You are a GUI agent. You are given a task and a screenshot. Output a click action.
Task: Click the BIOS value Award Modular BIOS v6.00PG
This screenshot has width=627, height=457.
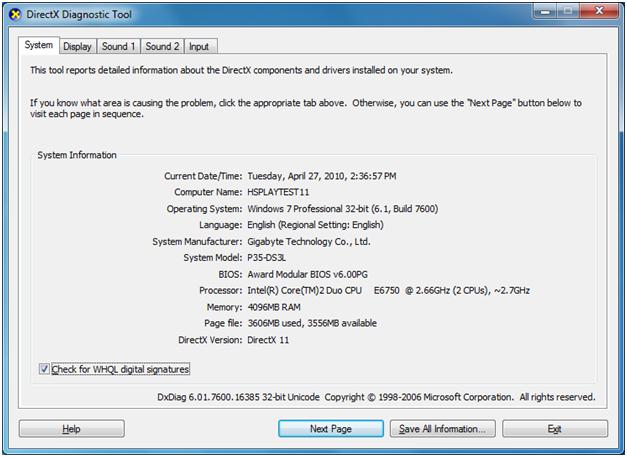[x=308, y=274]
